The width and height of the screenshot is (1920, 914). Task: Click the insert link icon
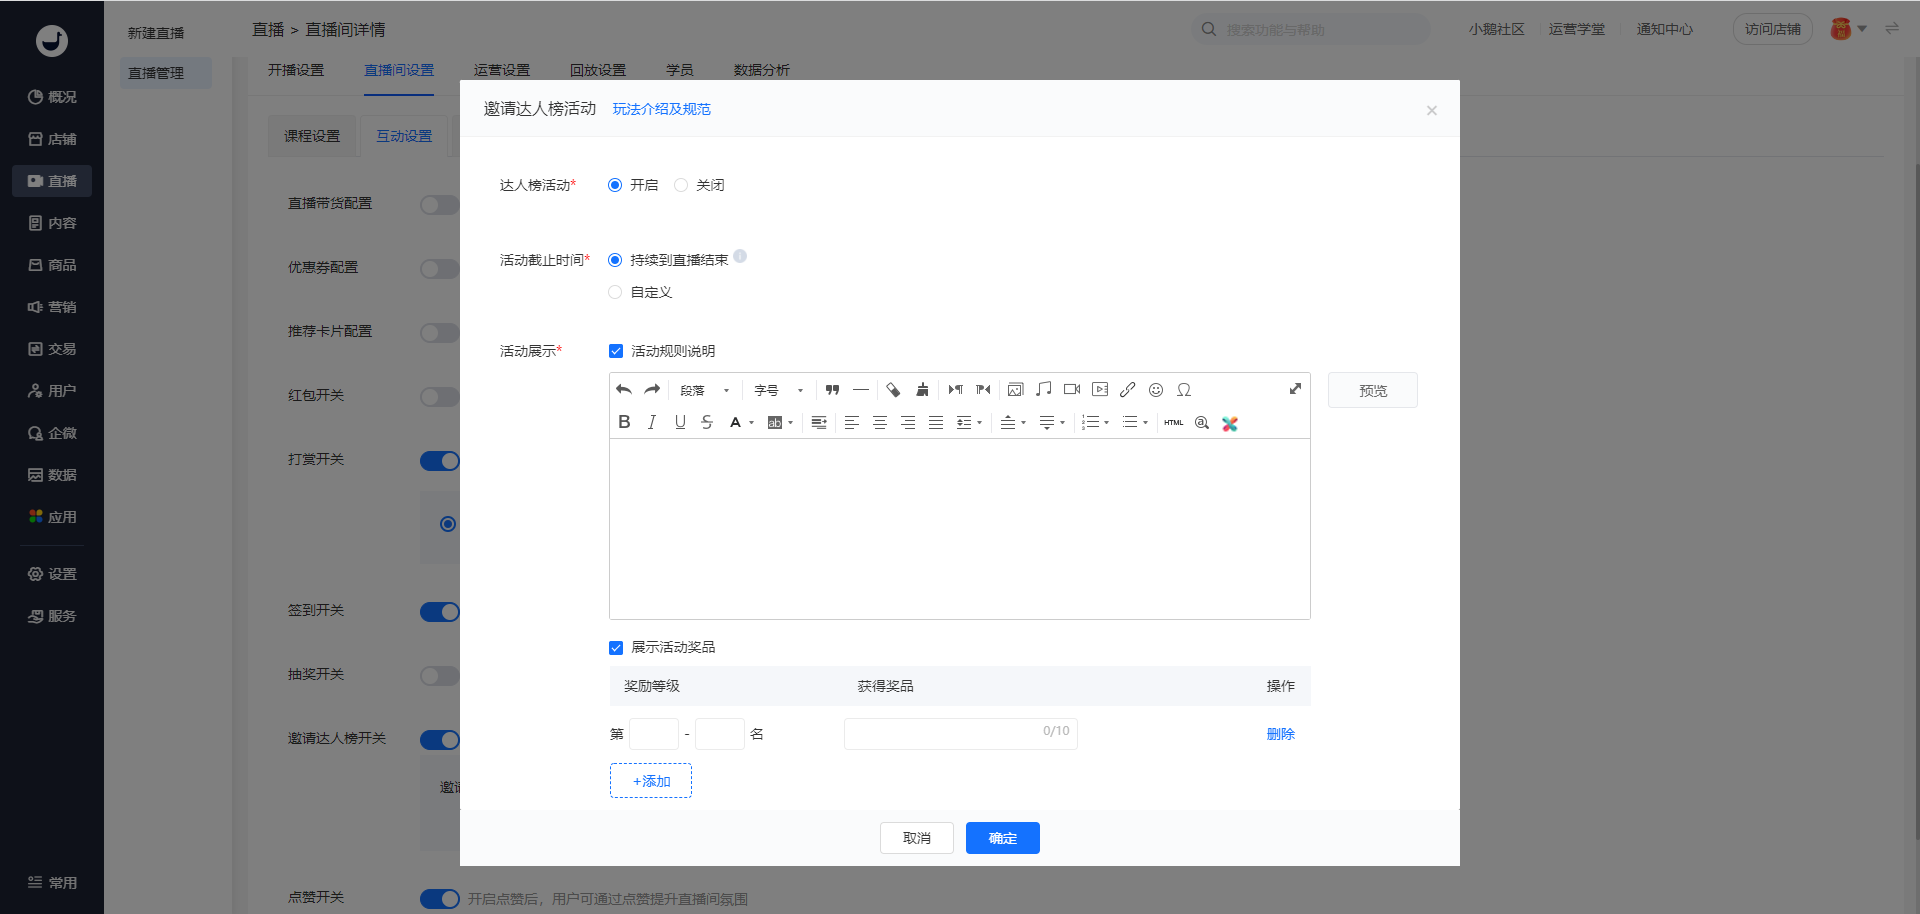1128,390
